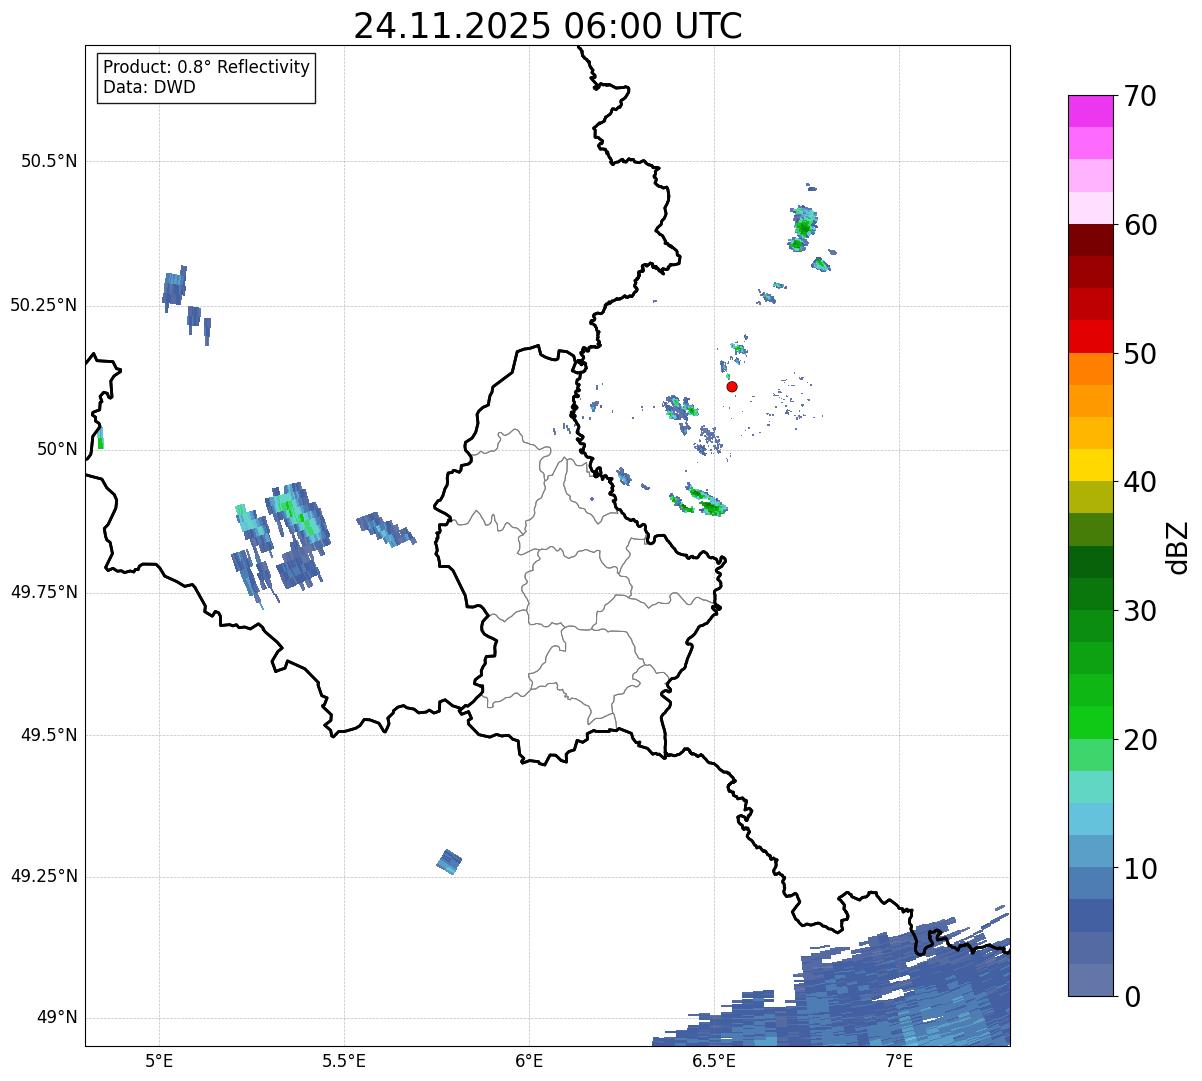Click the 5.5°E longitude label
Image resolution: width=1202 pixels, height=1081 pixels.
(x=344, y=1063)
